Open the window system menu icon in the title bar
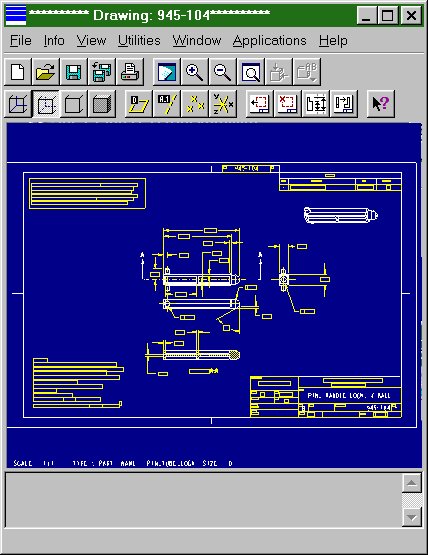 pyautogui.click(x=16, y=15)
